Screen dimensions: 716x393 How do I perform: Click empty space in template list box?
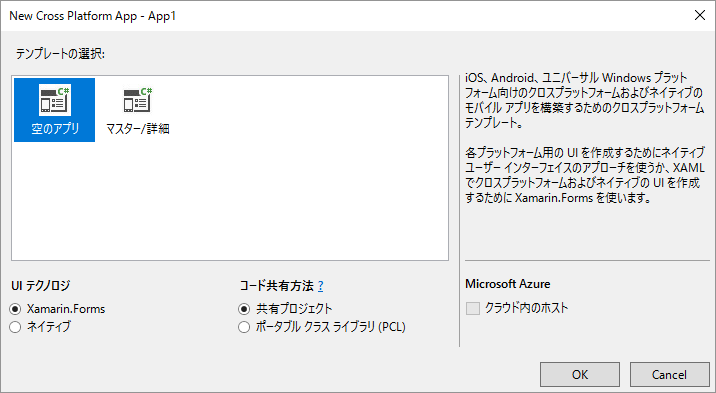pyautogui.click(x=274, y=201)
